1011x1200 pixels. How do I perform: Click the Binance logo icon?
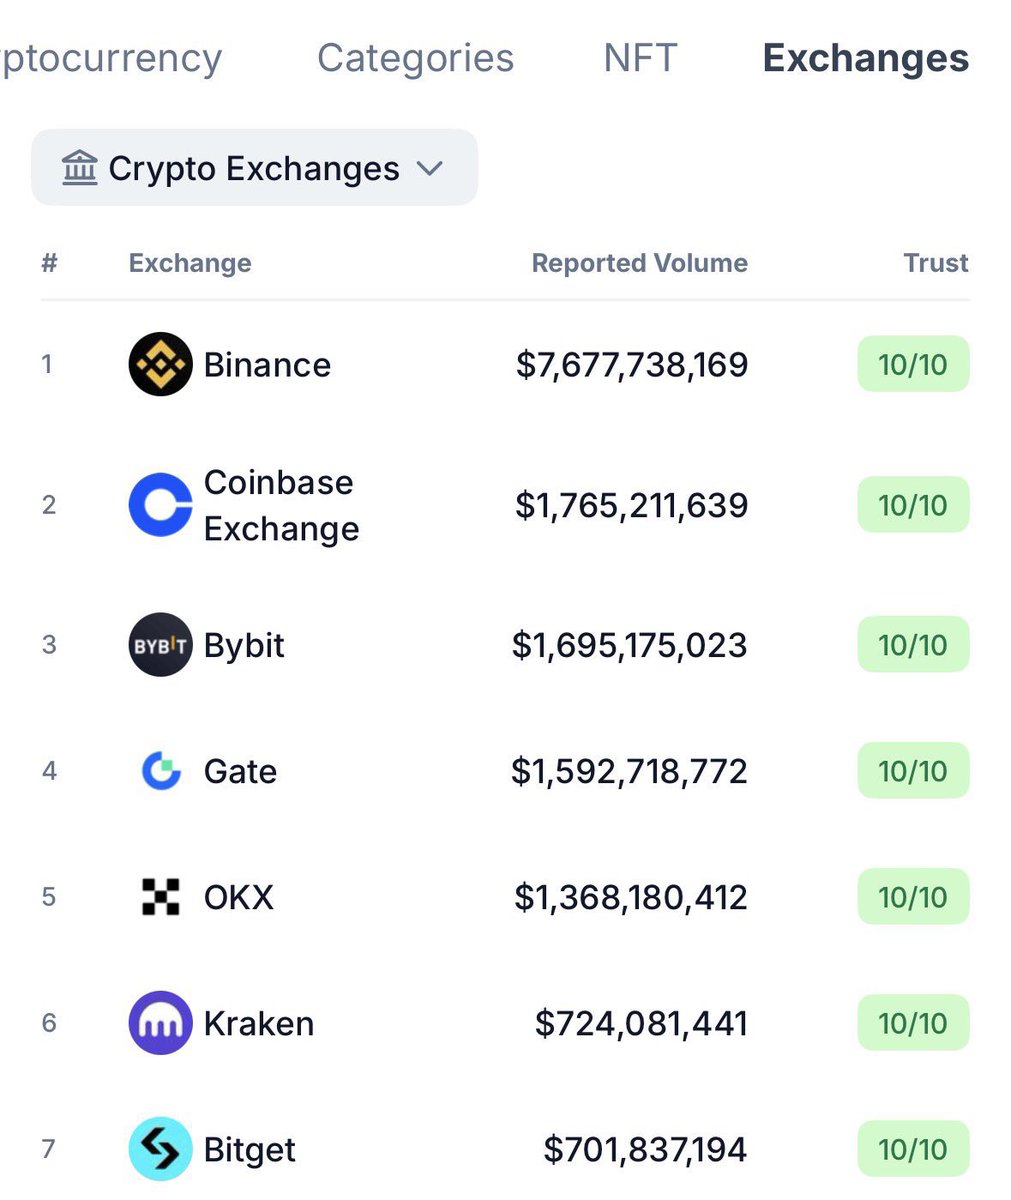[x=160, y=364]
